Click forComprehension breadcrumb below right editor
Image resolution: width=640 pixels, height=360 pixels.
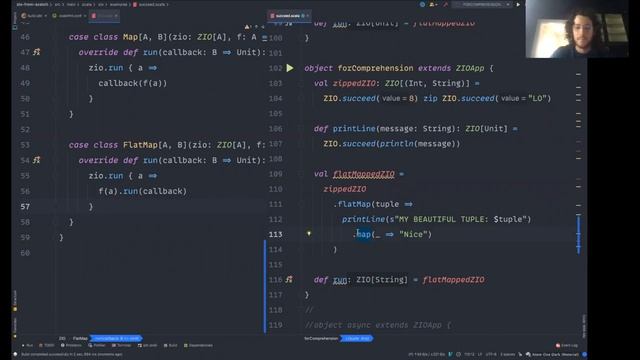[321, 338]
